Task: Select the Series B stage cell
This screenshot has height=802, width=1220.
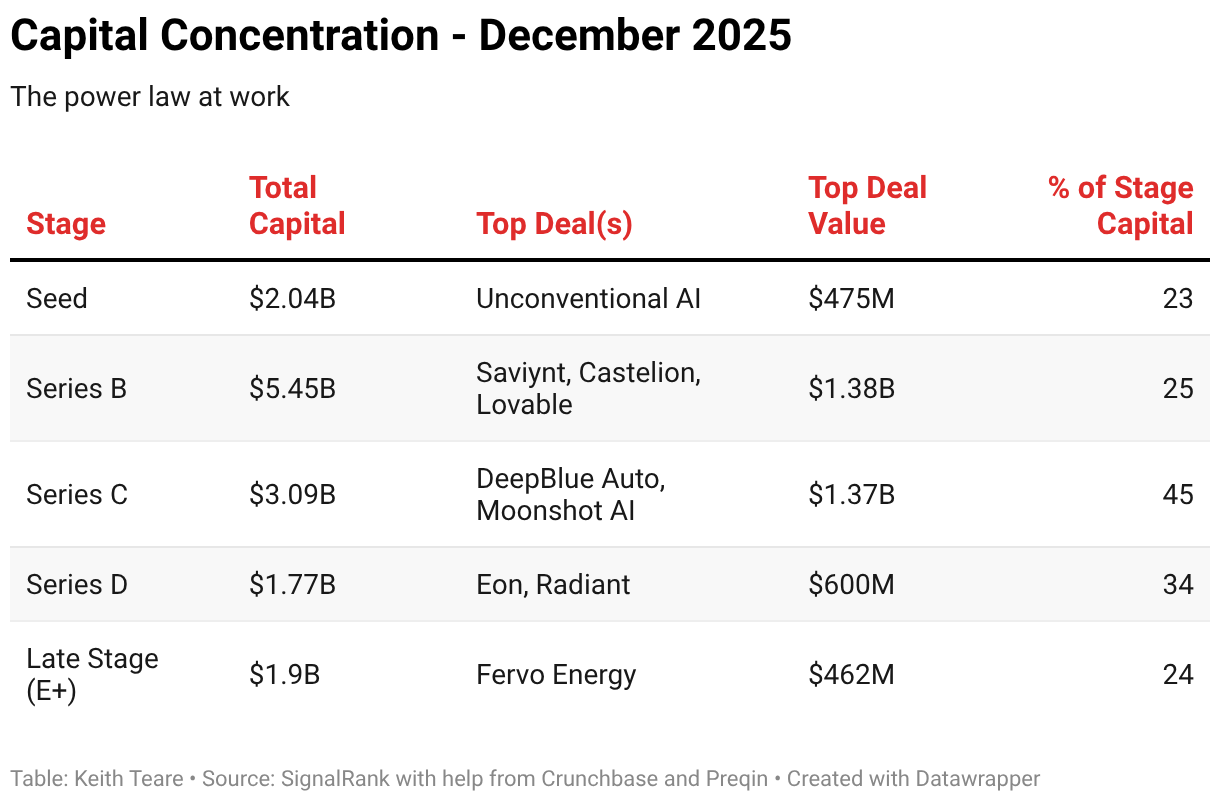Action: tap(76, 388)
